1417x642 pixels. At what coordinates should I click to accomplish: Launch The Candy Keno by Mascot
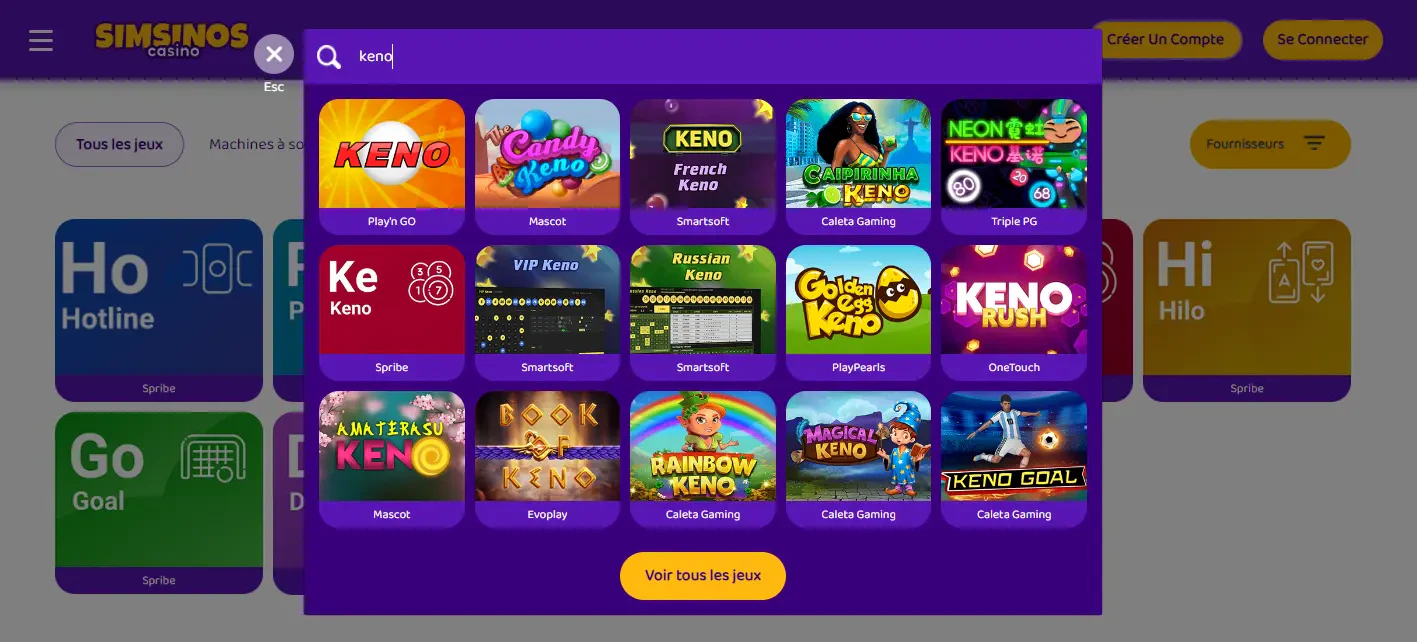click(547, 166)
